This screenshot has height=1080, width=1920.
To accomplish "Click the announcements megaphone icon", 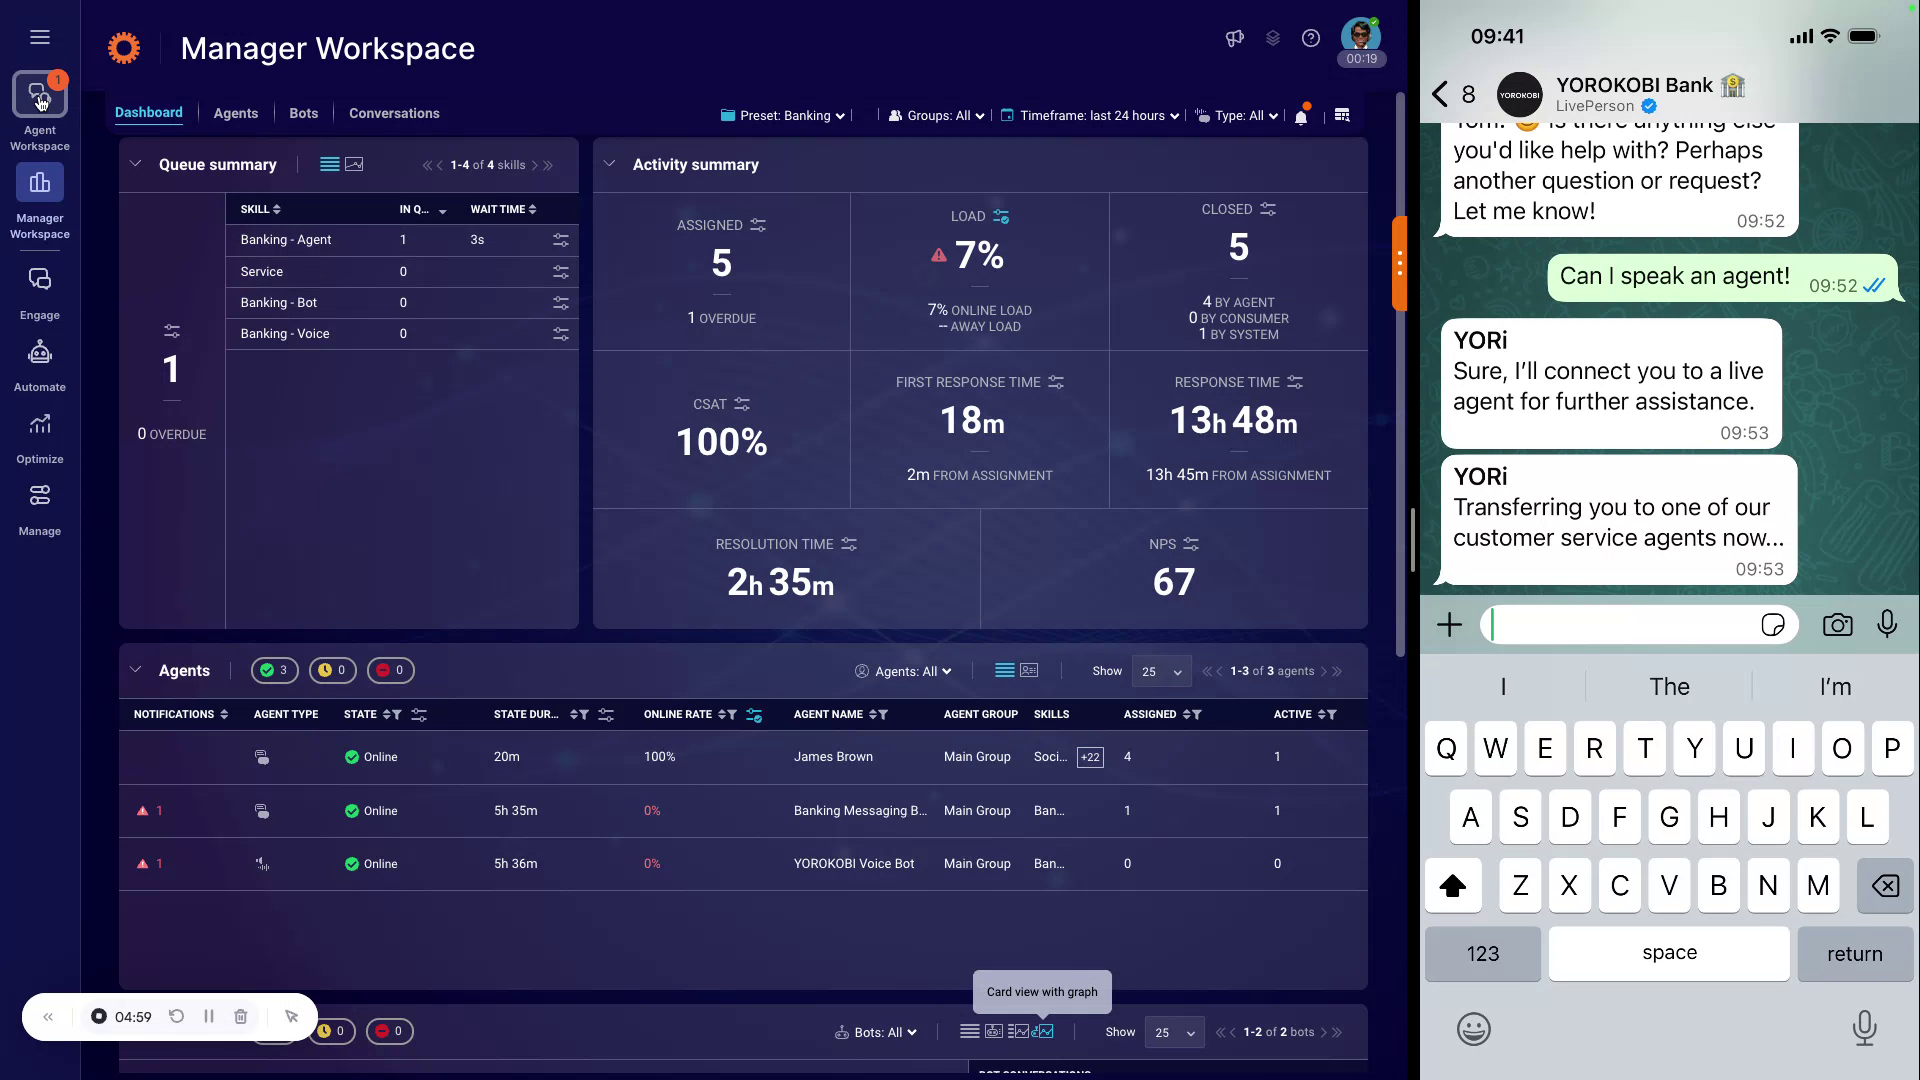I will coord(1233,38).
